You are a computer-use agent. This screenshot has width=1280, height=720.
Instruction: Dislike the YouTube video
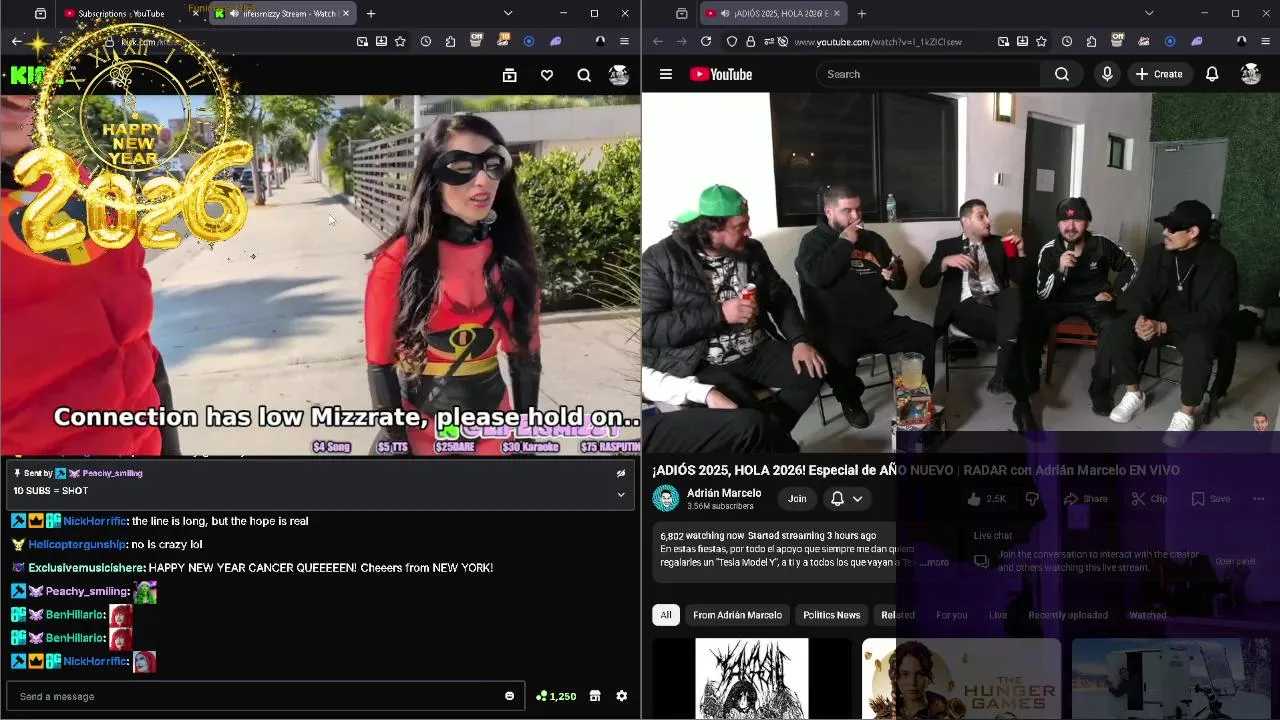pos(1033,498)
